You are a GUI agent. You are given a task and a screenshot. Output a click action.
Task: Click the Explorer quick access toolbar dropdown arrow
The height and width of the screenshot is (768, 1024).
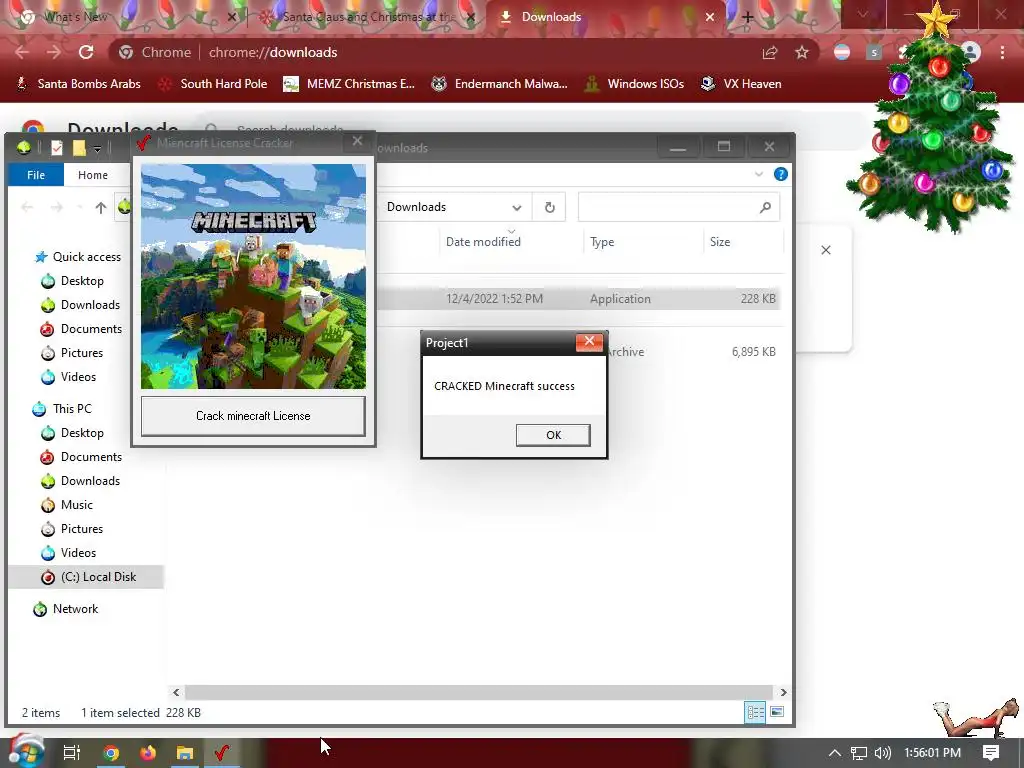(x=97, y=149)
